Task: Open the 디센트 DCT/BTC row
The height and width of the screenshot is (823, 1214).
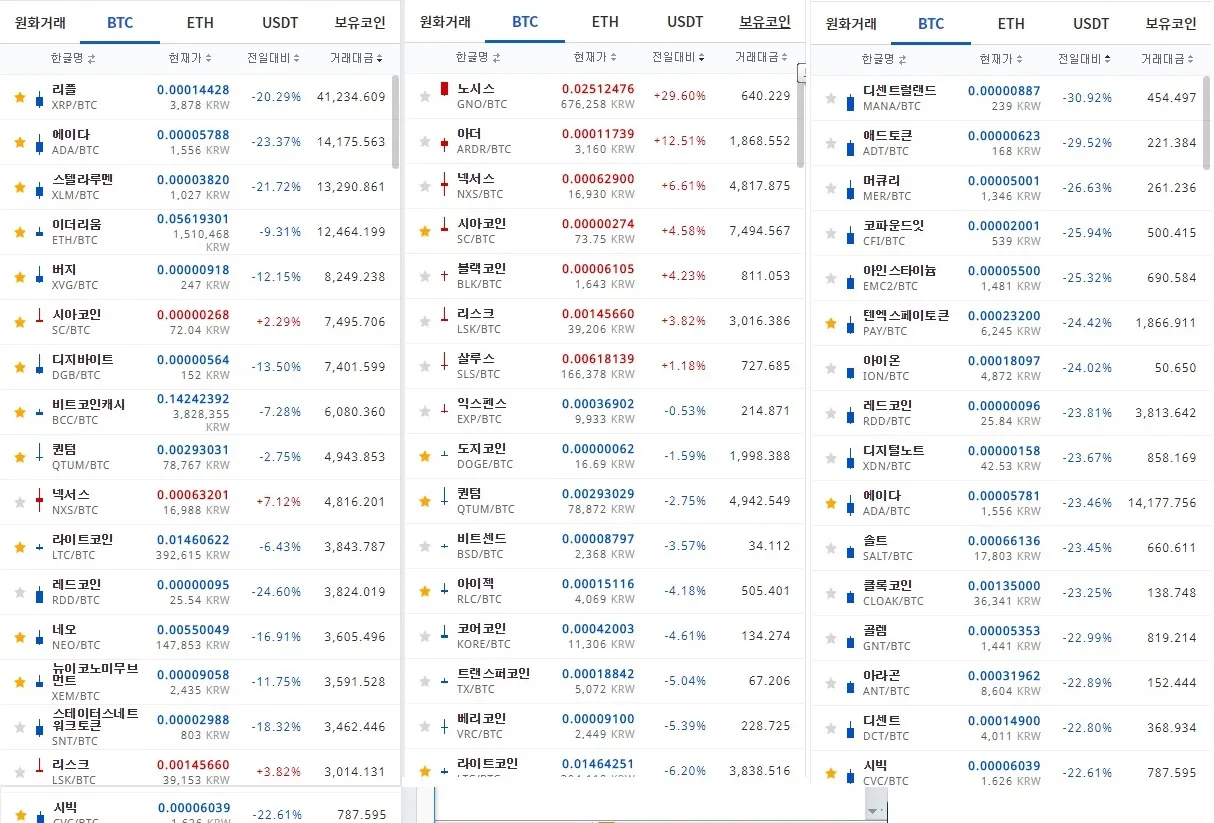Action: (1007, 728)
